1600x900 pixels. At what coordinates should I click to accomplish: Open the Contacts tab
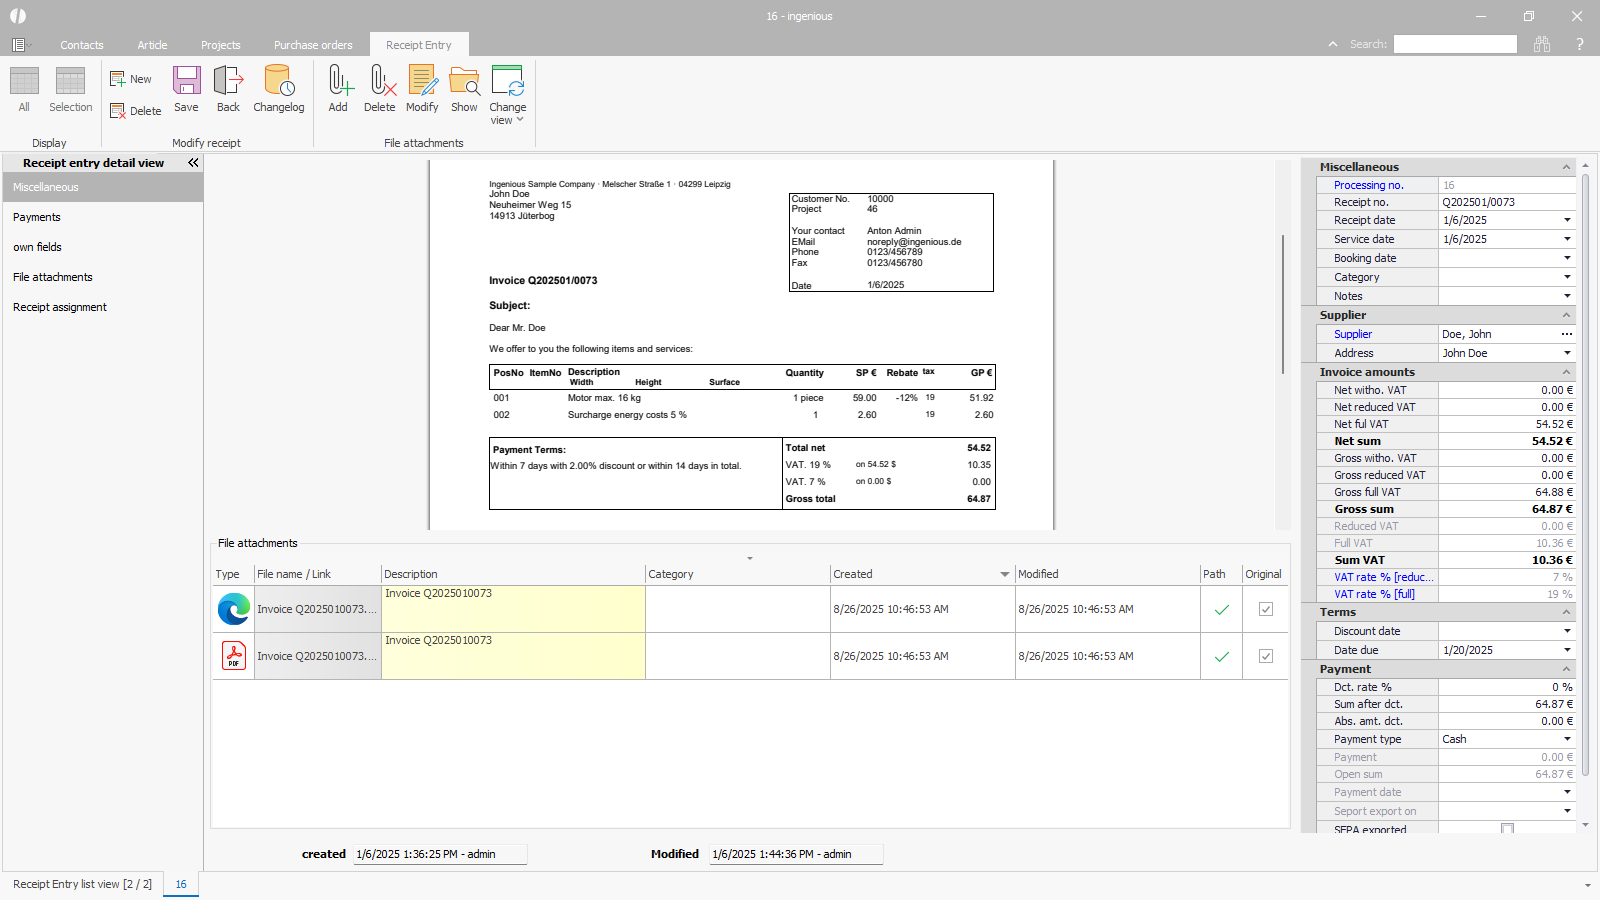(x=82, y=45)
